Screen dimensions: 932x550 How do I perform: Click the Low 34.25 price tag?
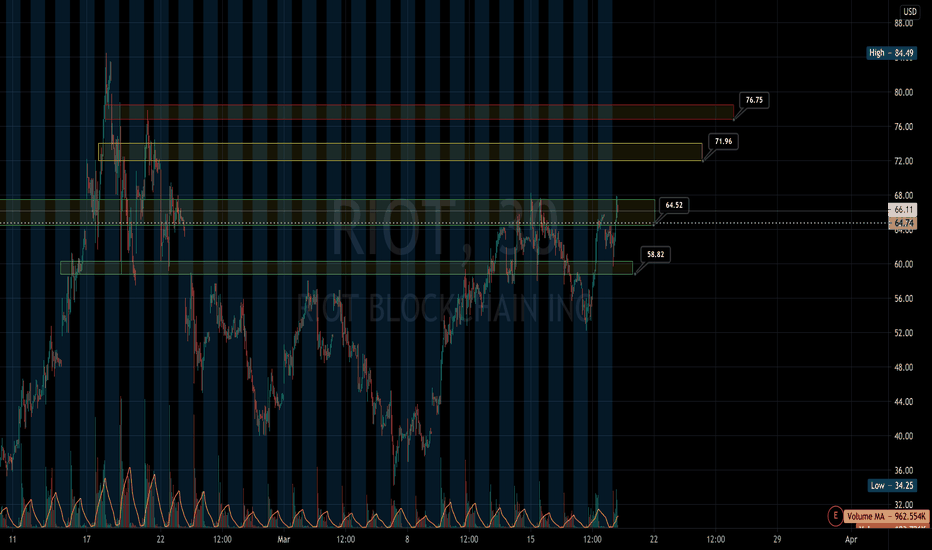[892, 486]
